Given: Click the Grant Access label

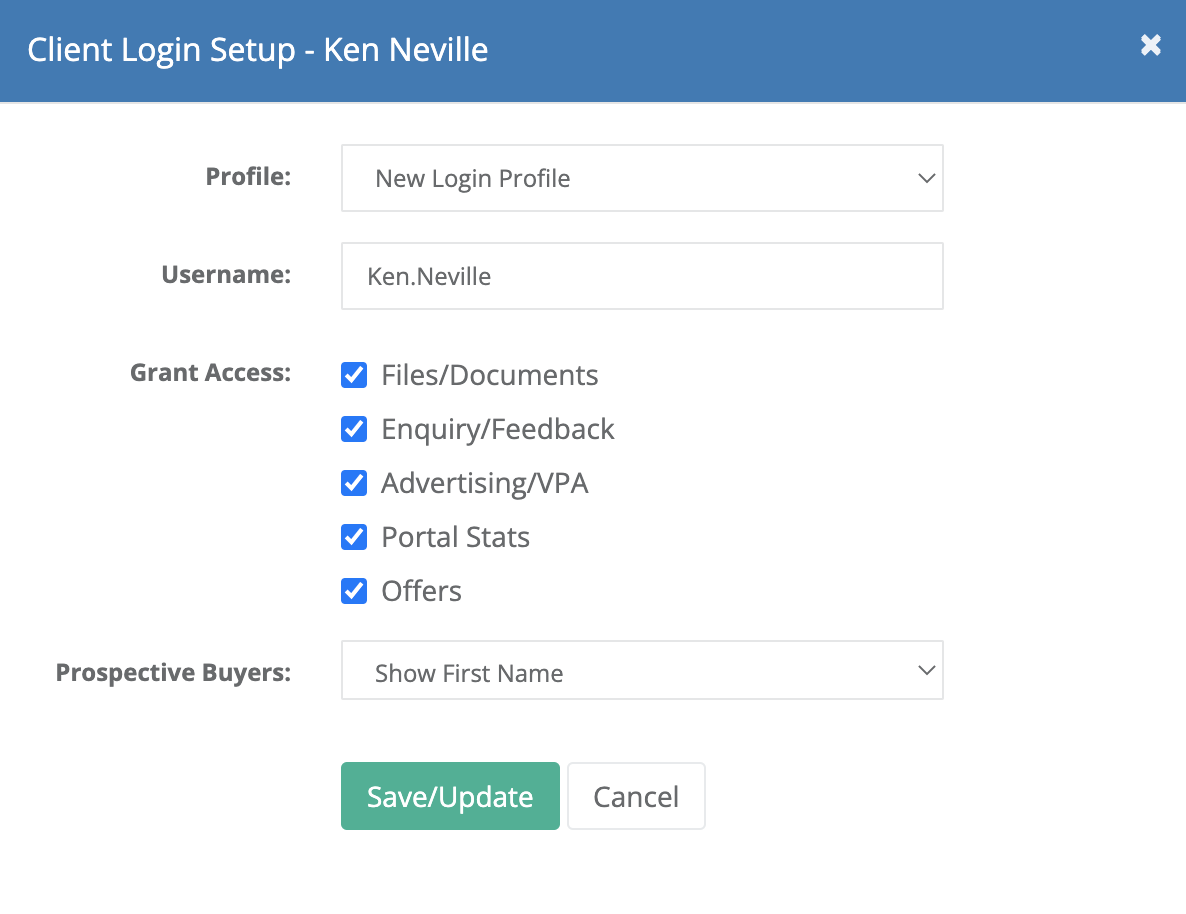Looking at the screenshot, I should 210,372.
